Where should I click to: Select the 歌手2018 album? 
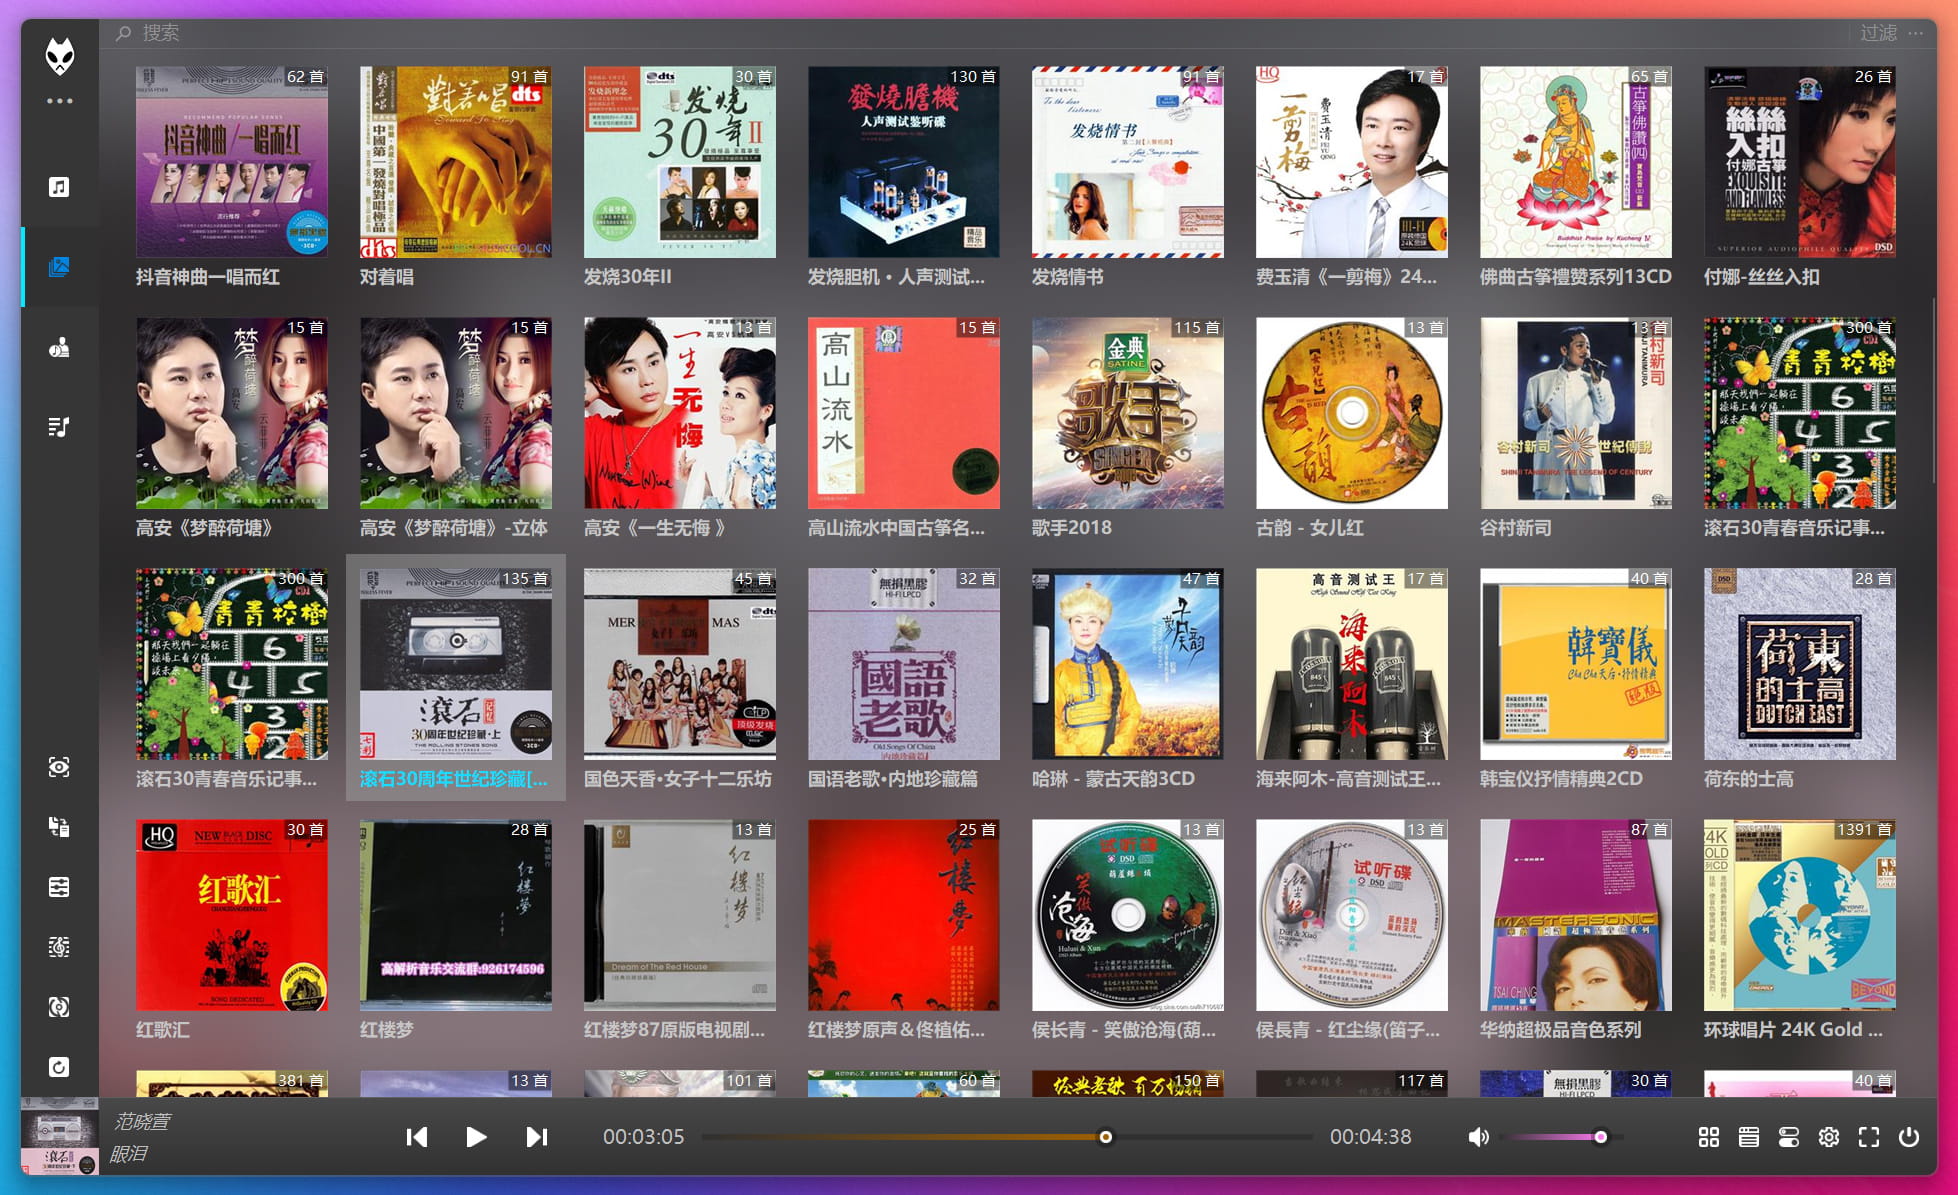pos(1126,412)
